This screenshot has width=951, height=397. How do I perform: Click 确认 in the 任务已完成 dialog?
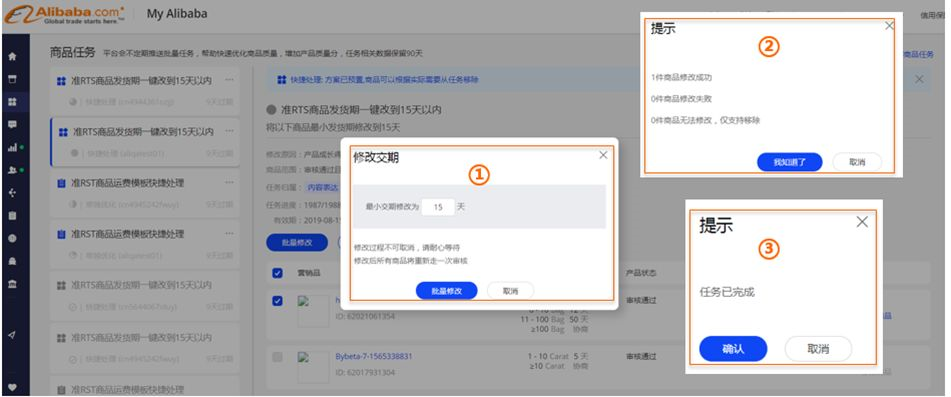733,349
